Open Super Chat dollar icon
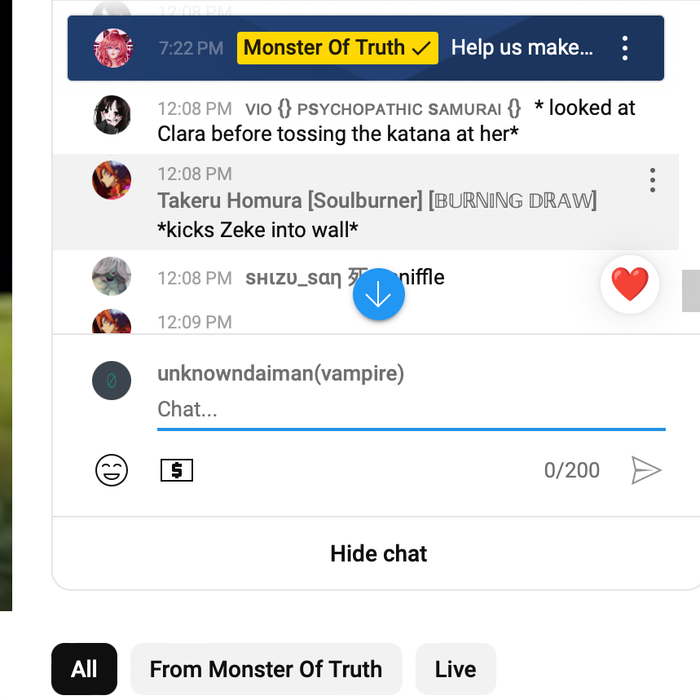The image size is (700, 700). 177,470
